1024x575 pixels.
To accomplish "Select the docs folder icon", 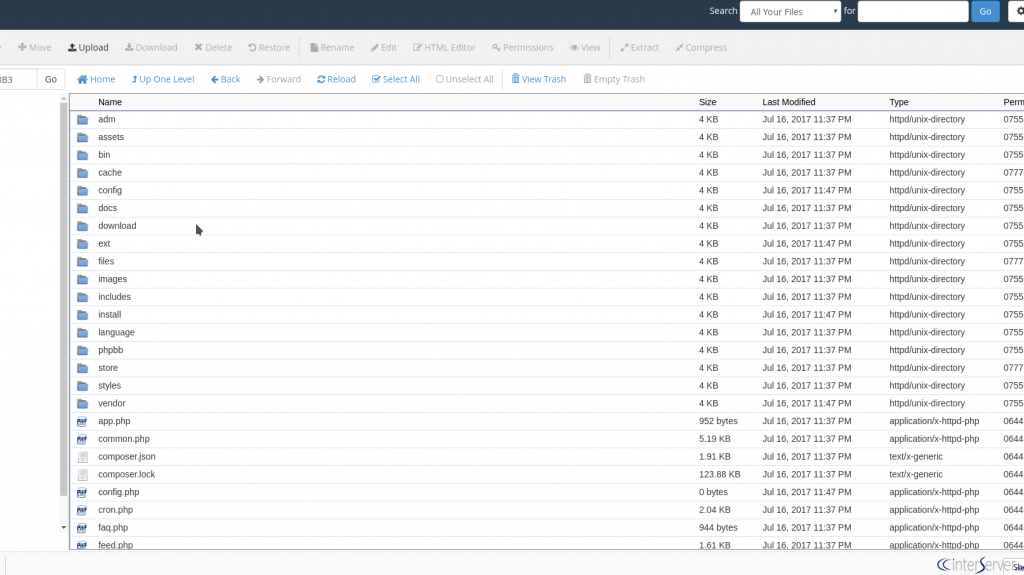I will (82, 208).
